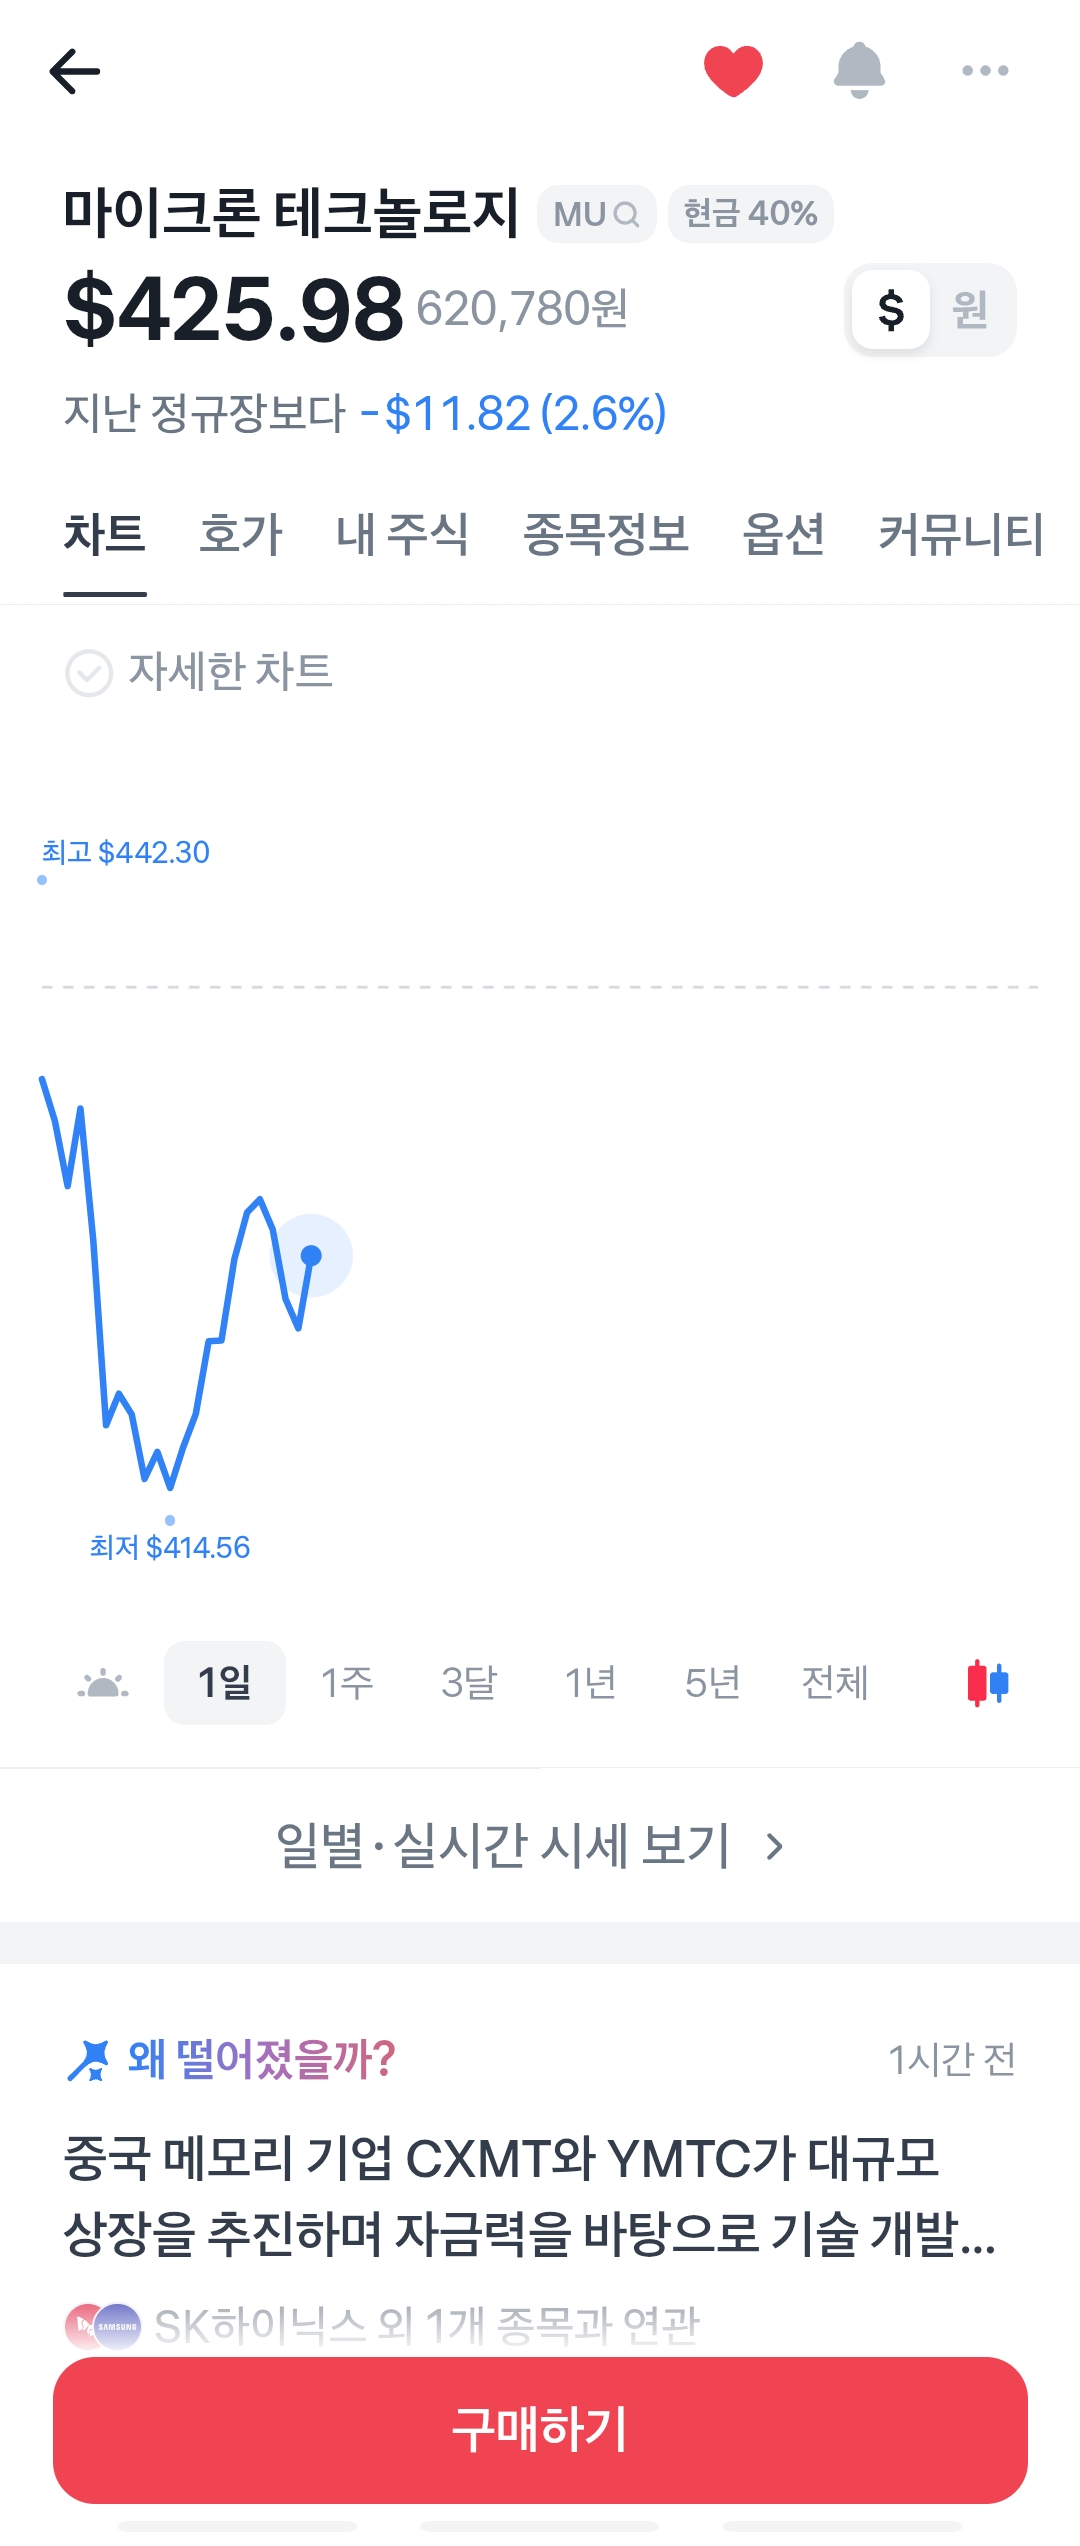1080x2546 pixels.
Task: Switch the currency toggle to 원
Action: (x=970, y=309)
